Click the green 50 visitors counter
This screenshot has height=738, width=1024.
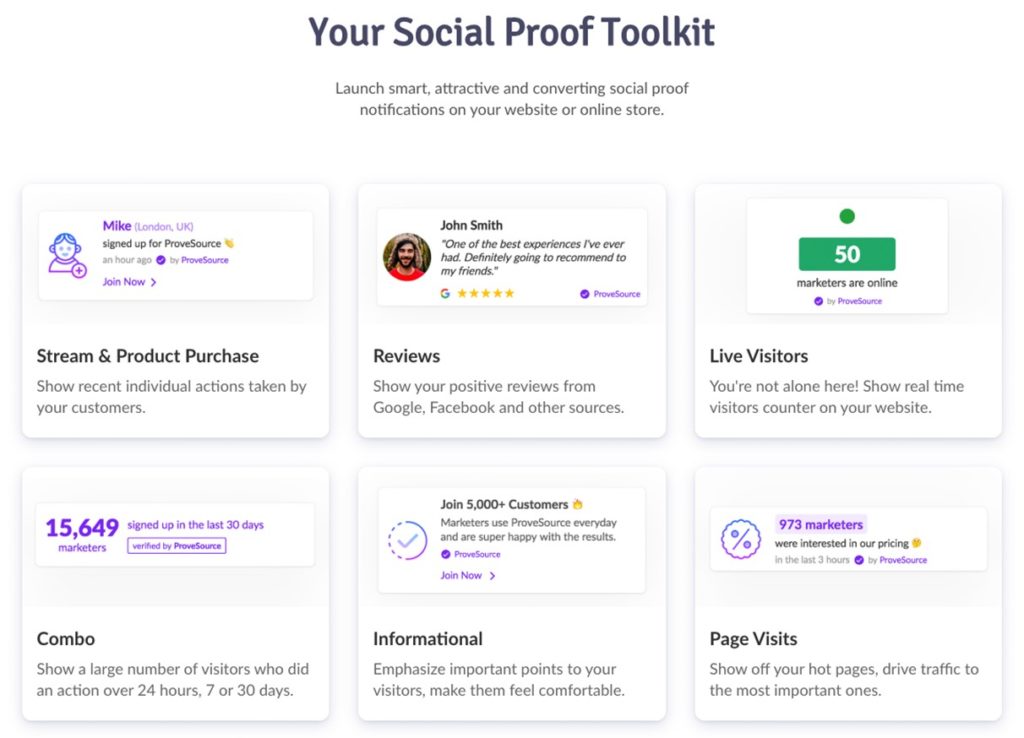coord(847,254)
